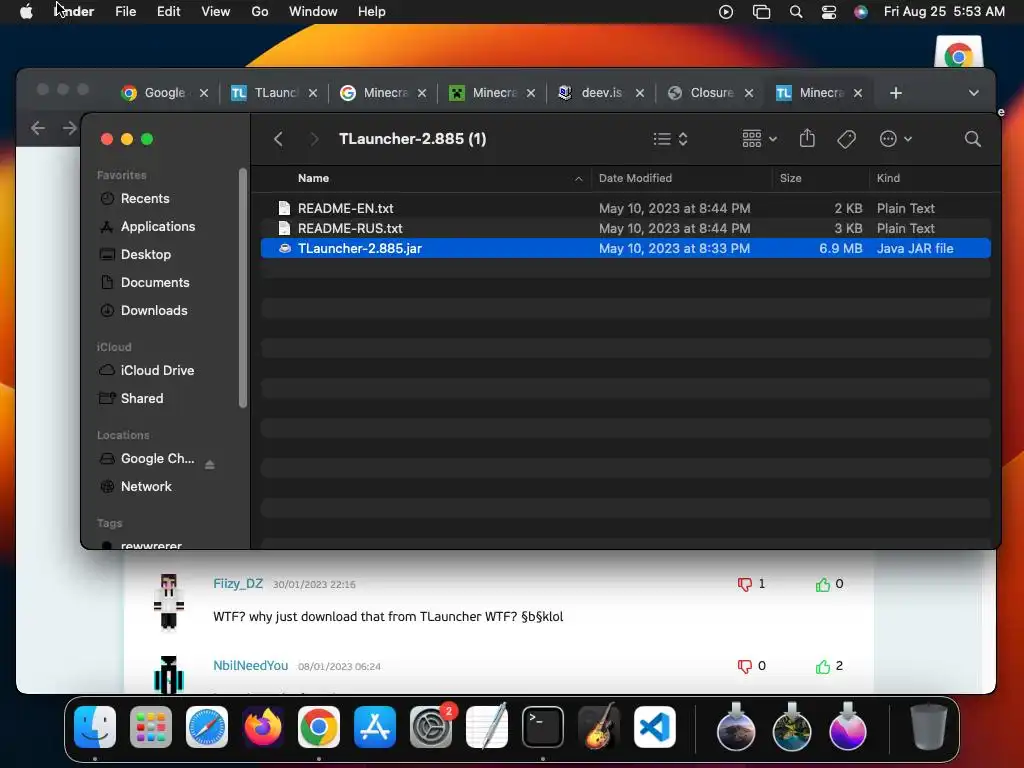Image resolution: width=1024 pixels, height=768 pixels.
Task: Open Documents in sidebar
Action: (155, 283)
